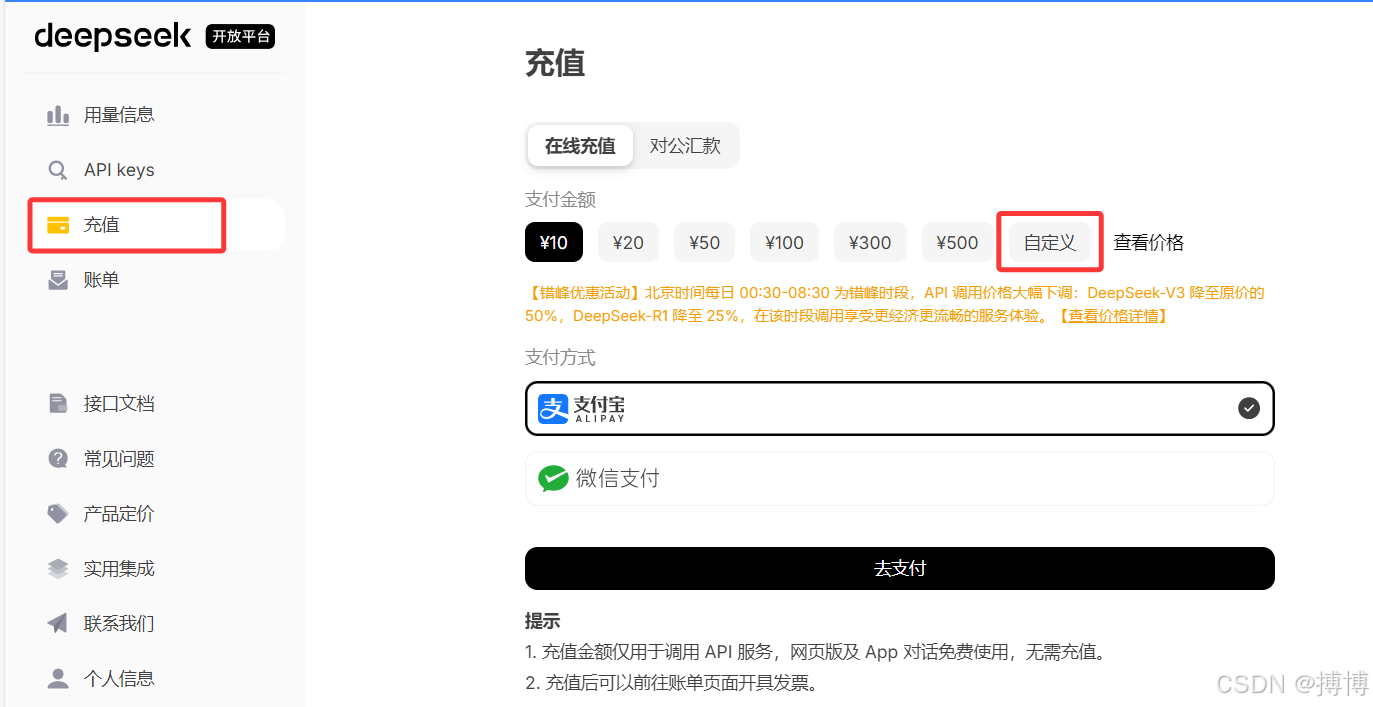Select 支付宝 payment method
The width and height of the screenshot is (1373, 707).
(x=900, y=408)
